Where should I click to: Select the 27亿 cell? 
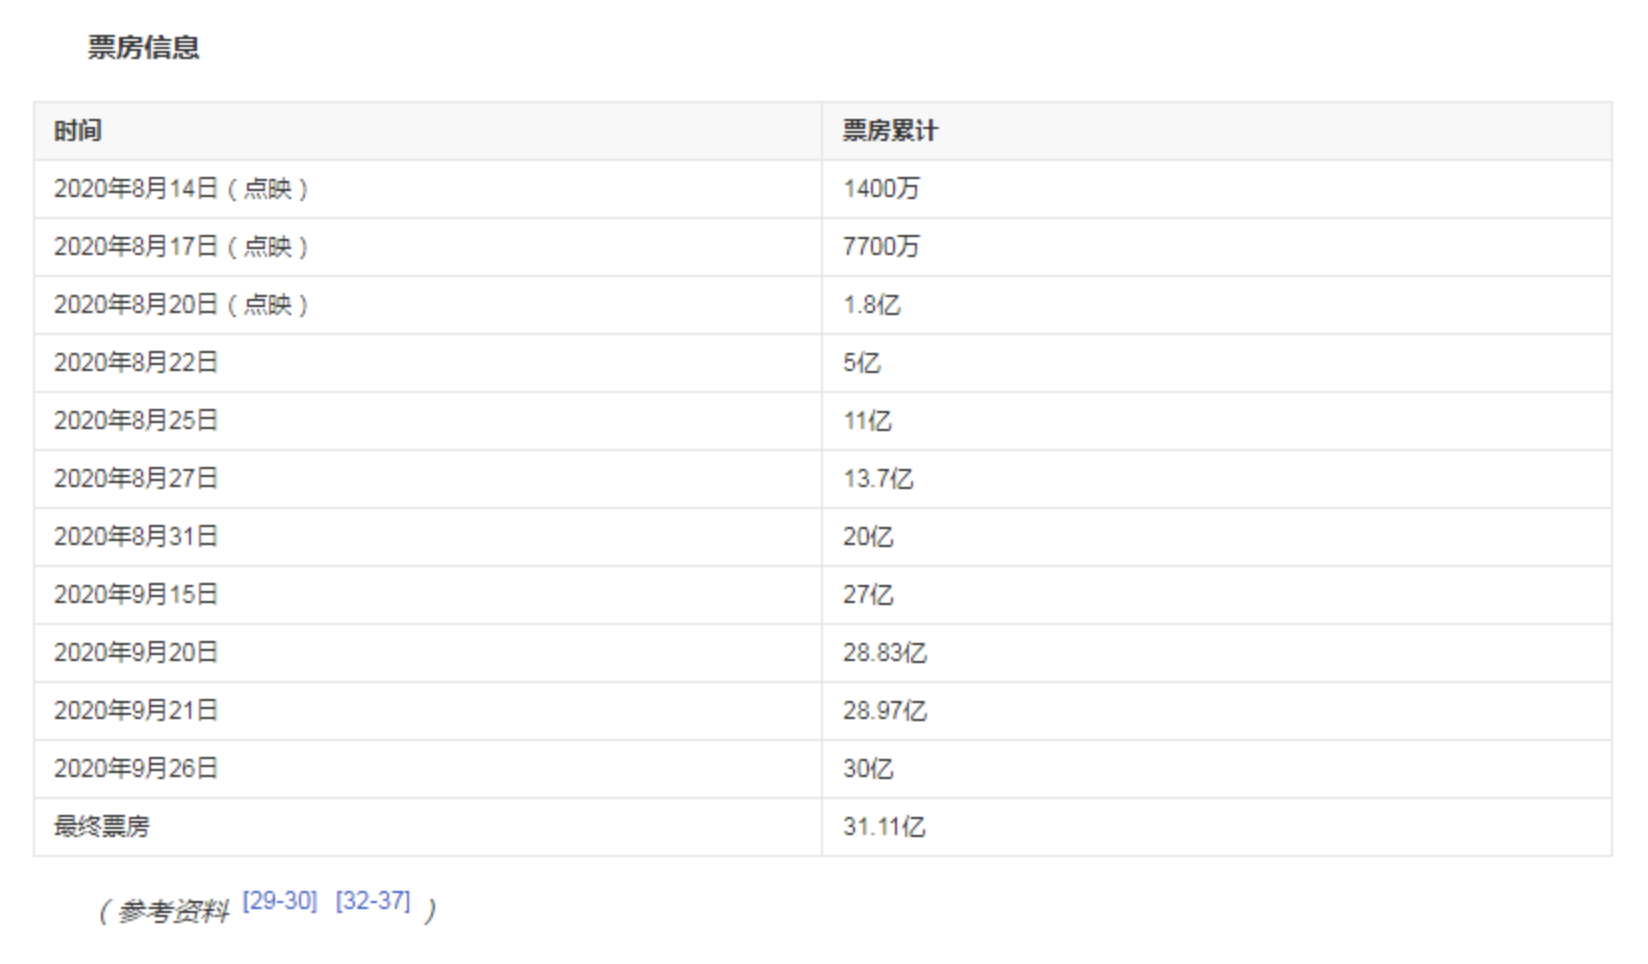click(x=1217, y=595)
